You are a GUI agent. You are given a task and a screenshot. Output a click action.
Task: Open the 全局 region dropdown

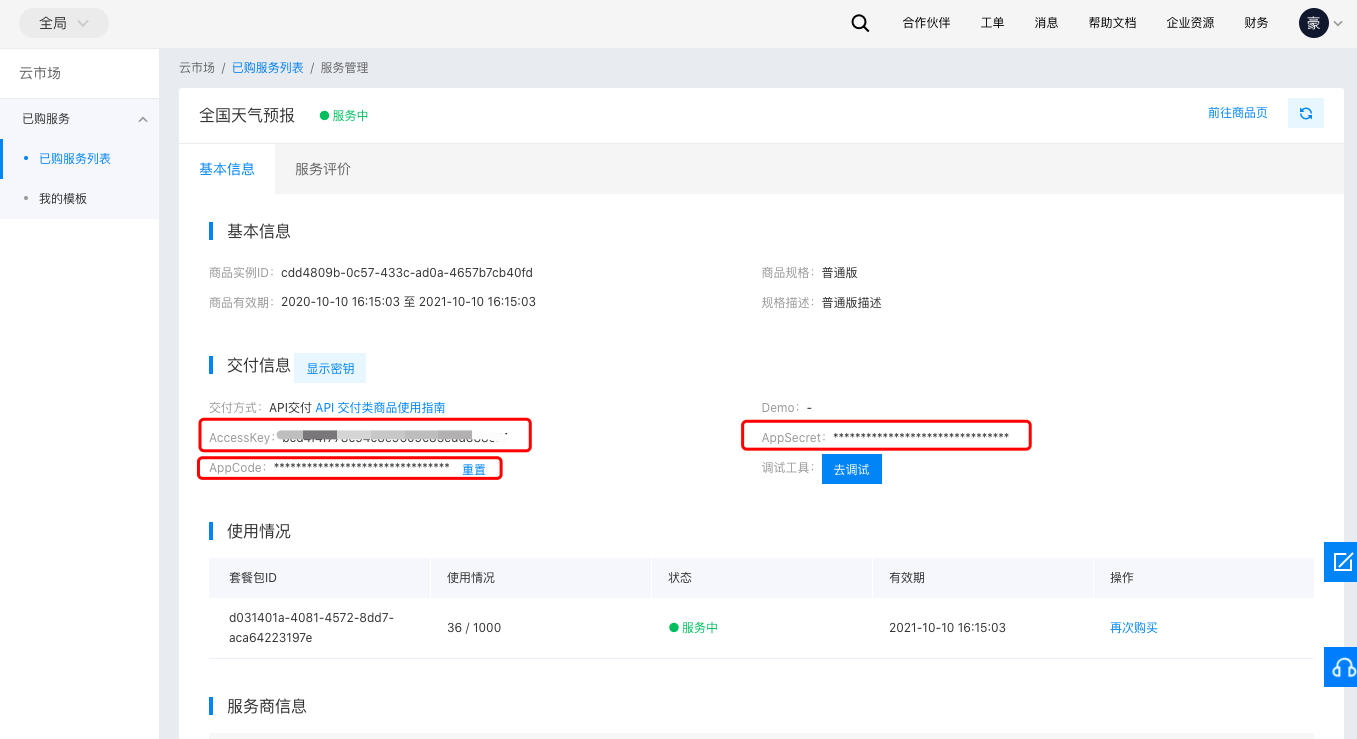pos(63,22)
